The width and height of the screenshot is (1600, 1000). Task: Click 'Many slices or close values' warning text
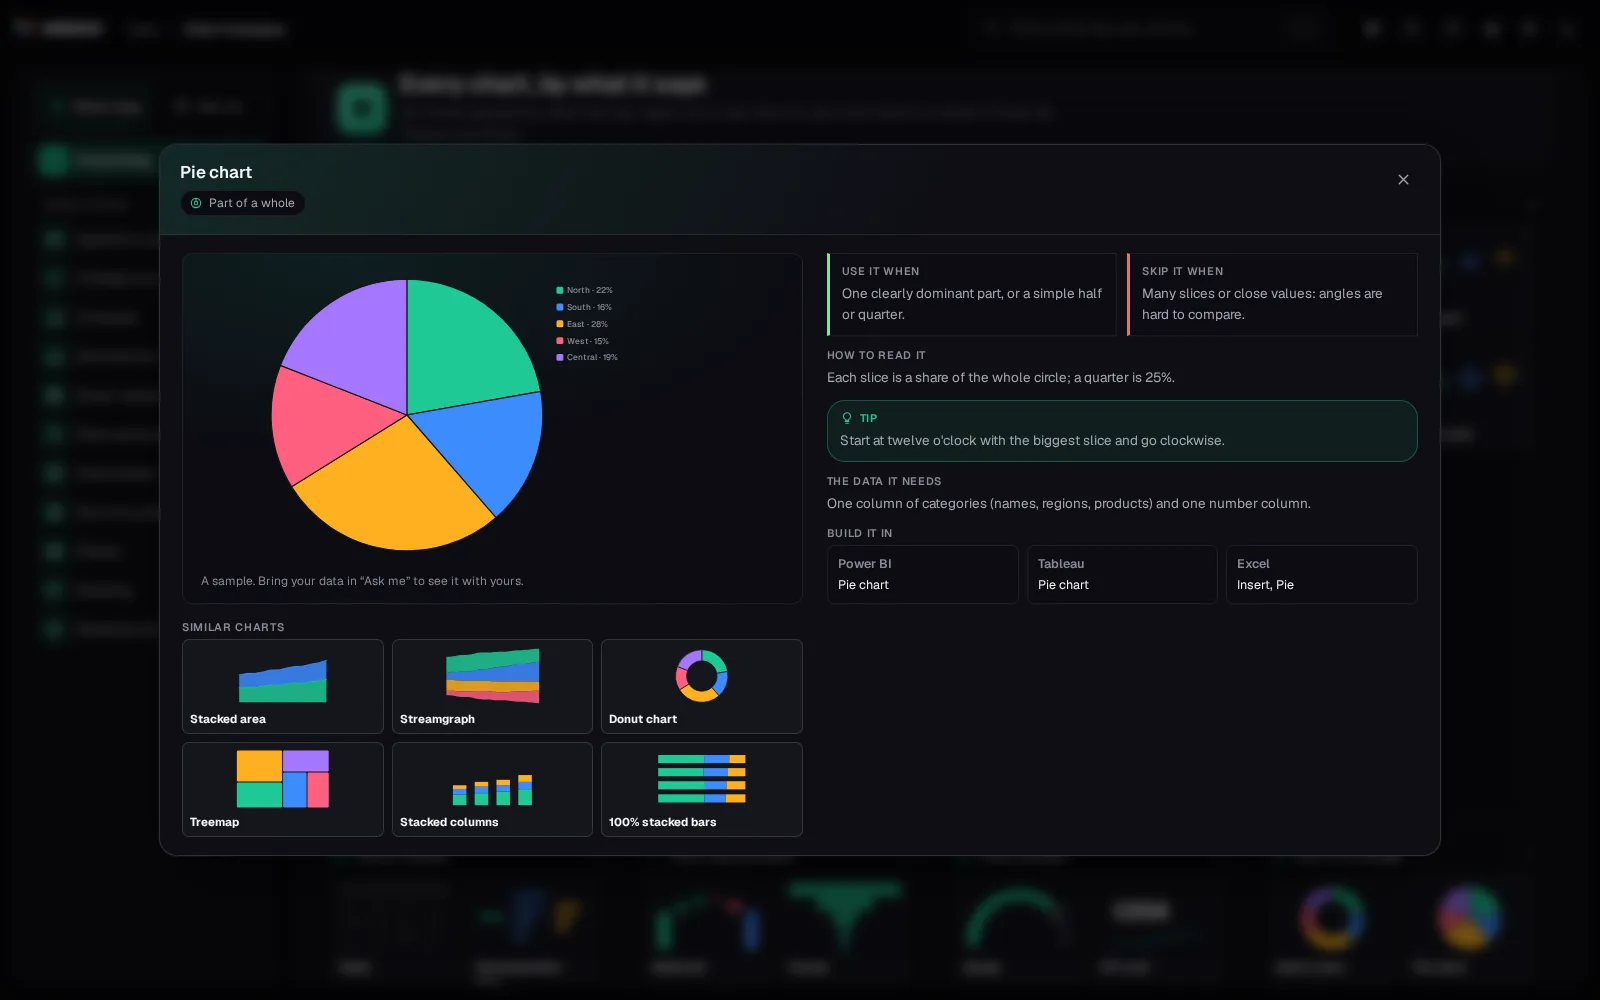coord(1262,304)
